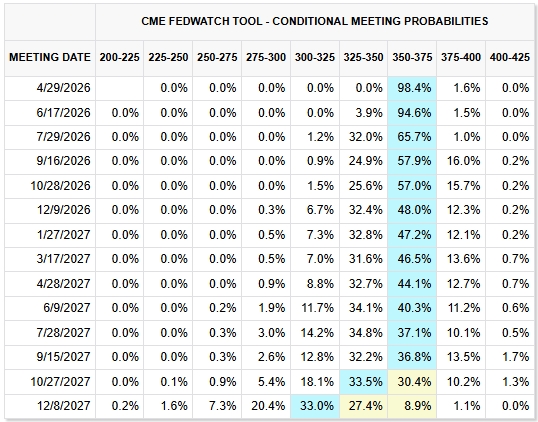Image resolution: width=538 pixels, height=422 pixels.
Task: Click the 12/8/2027 meeting date
Action: tap(63, 406)
